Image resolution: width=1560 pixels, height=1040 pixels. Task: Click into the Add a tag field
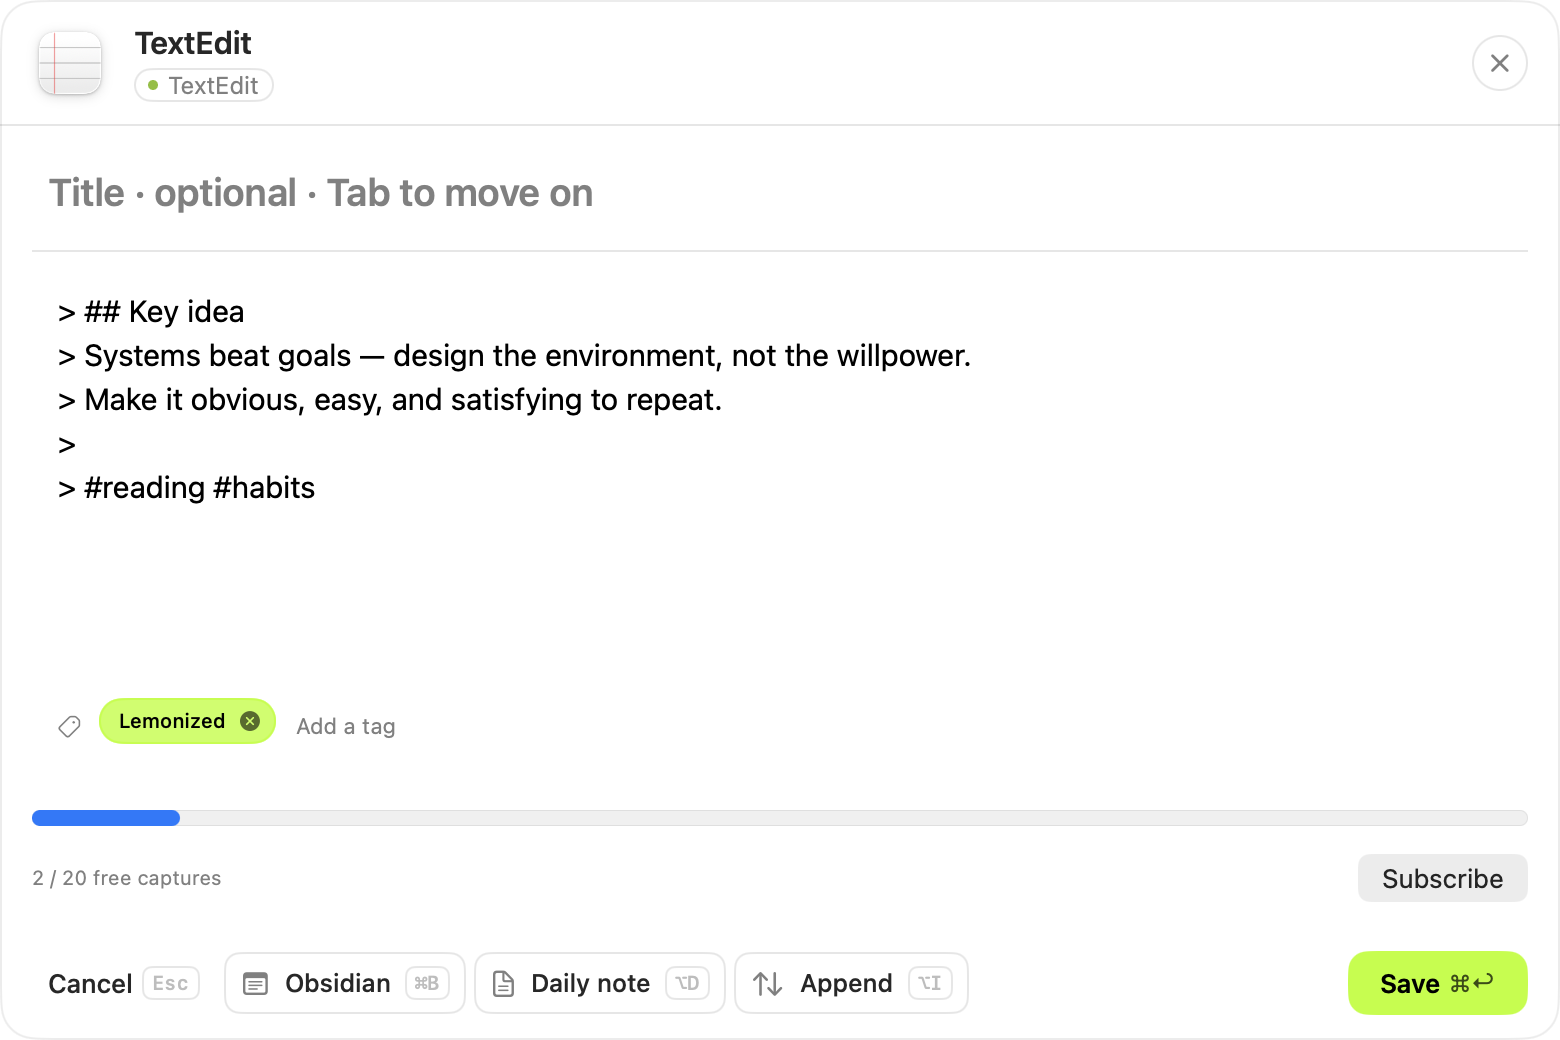coord(346,727)
